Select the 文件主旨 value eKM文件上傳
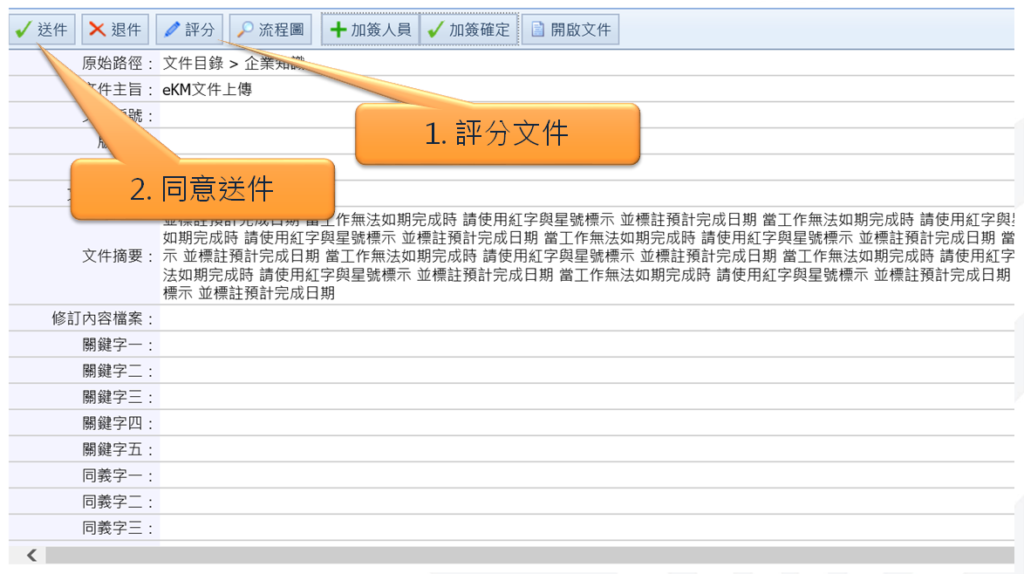 (207, 89)
